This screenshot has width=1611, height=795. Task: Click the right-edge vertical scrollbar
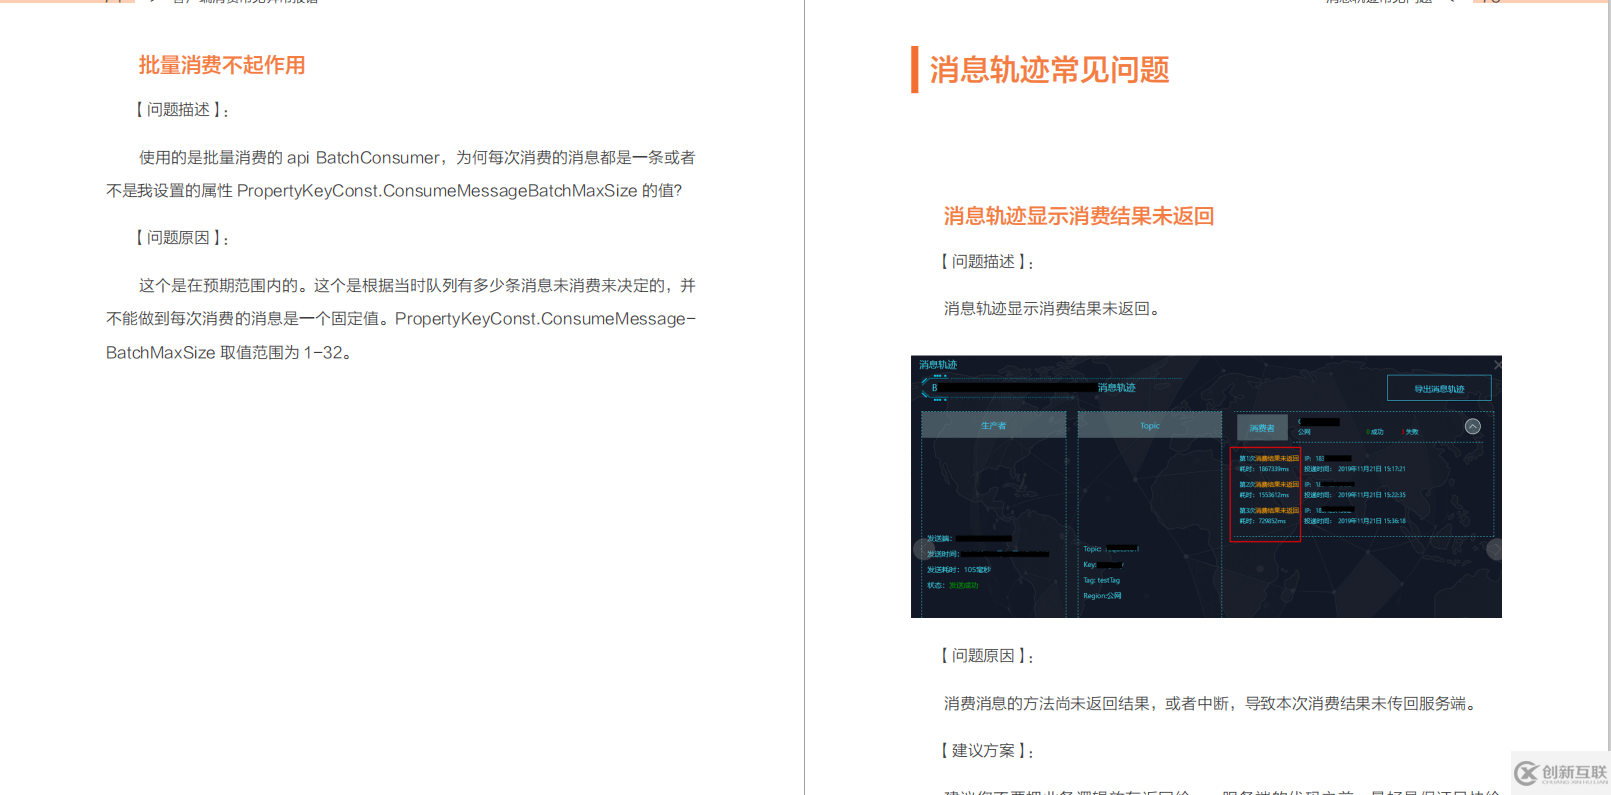pyautogui.click(x=1607, y=400)
